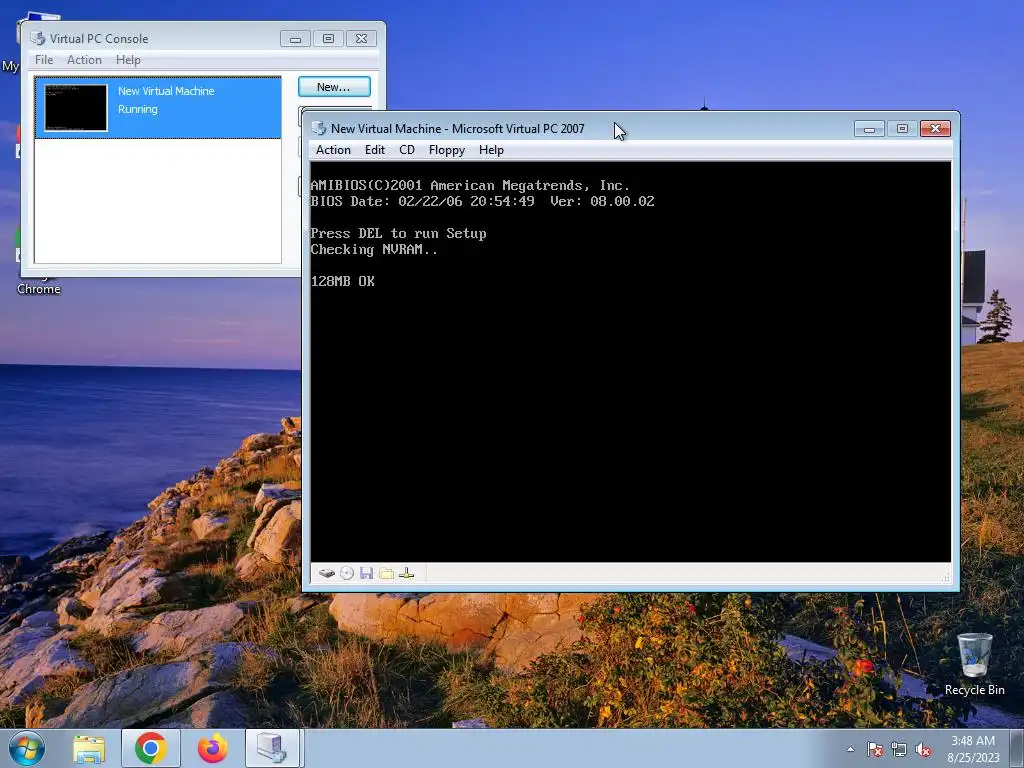Maximize the New Virtual Machine window

902,129
